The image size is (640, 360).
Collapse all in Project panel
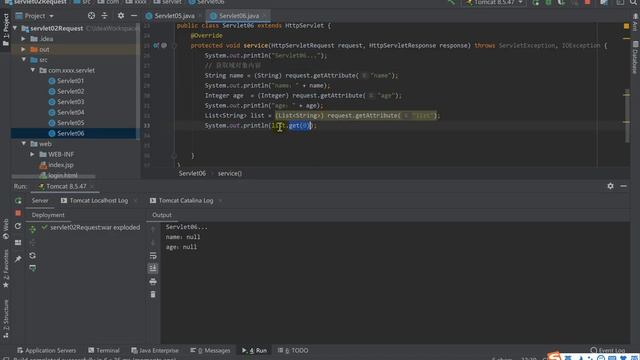pyautogui.click(x=104, y=16)
